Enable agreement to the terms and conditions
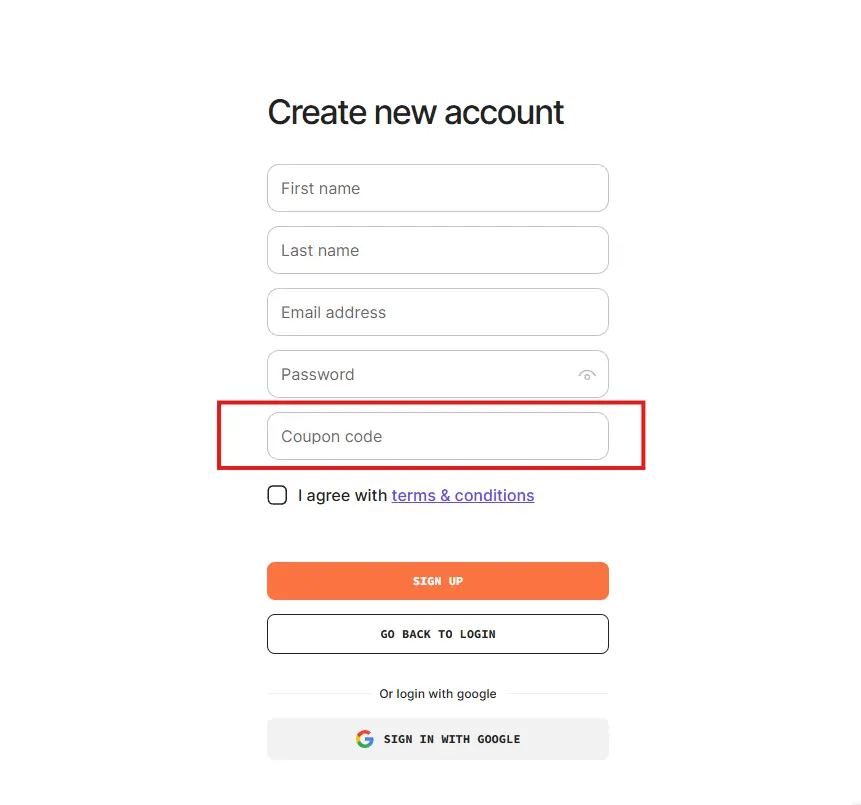Image resolution: width=861 pixels, height=805 pixels. (x=277, y=494)
